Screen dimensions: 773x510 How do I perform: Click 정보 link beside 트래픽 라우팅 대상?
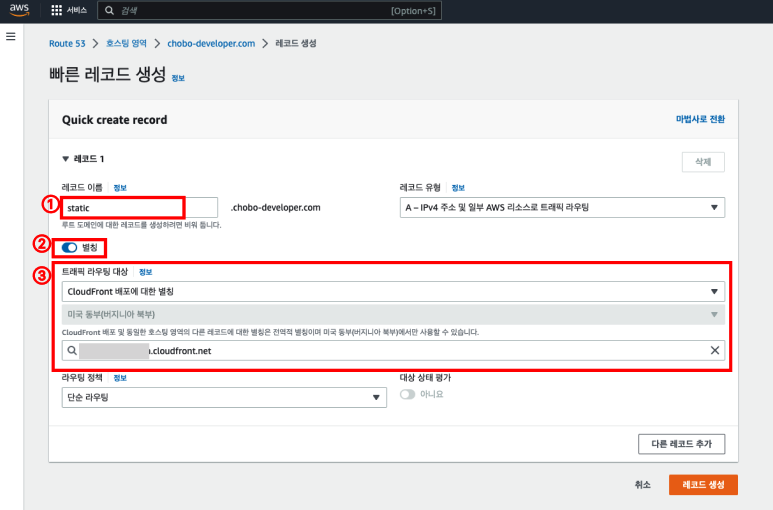pos(145,272)
